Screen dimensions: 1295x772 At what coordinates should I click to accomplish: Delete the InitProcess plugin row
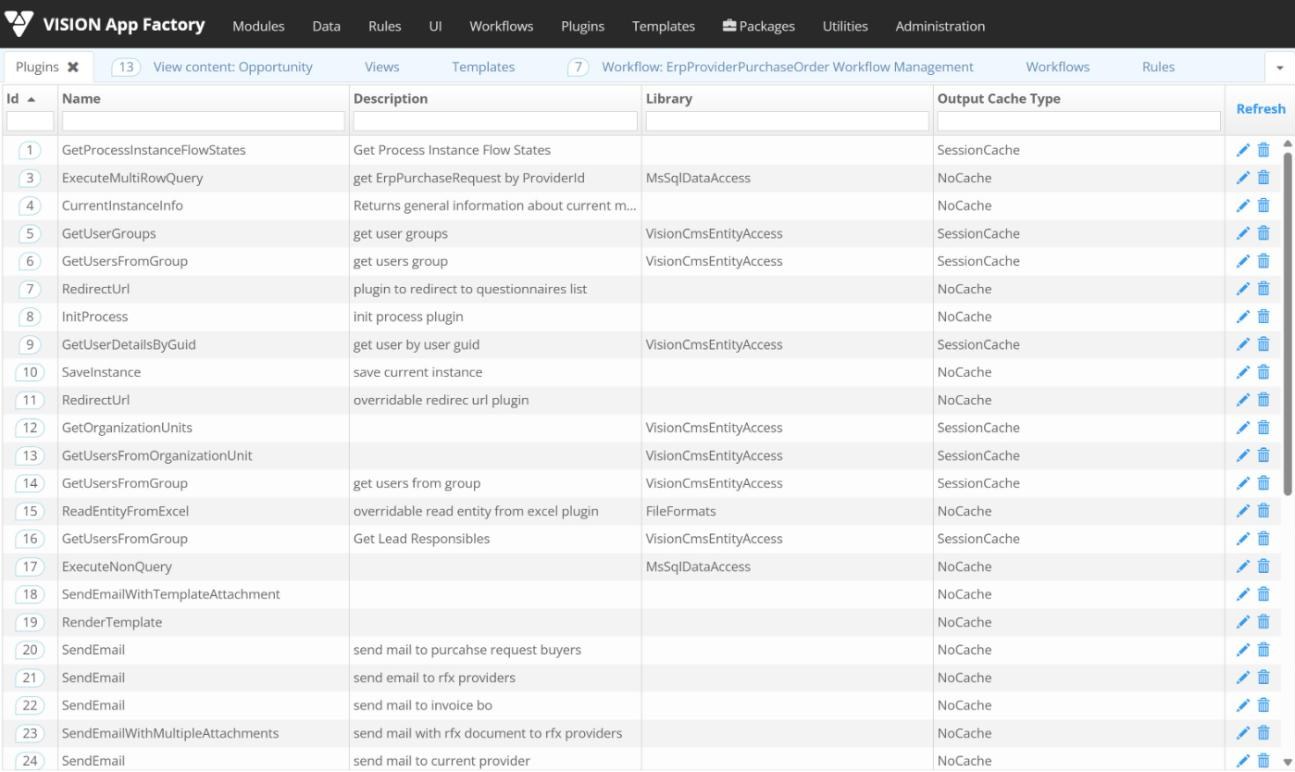(x=1263, y=317)
